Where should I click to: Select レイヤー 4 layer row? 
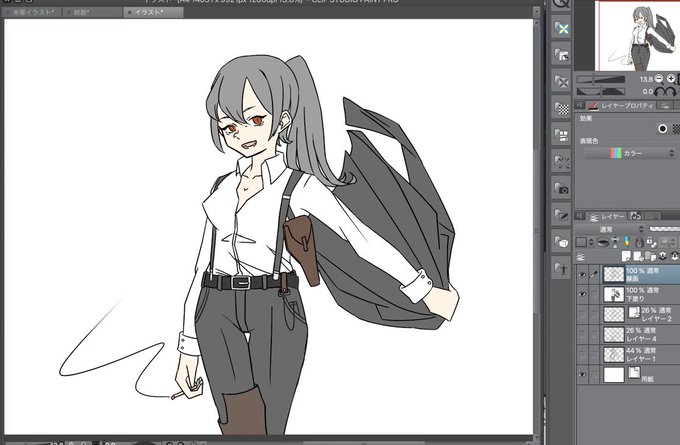628,334
